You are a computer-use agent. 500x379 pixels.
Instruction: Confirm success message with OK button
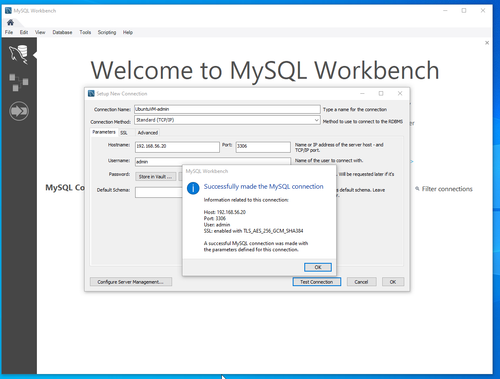[x=318, y=267]
